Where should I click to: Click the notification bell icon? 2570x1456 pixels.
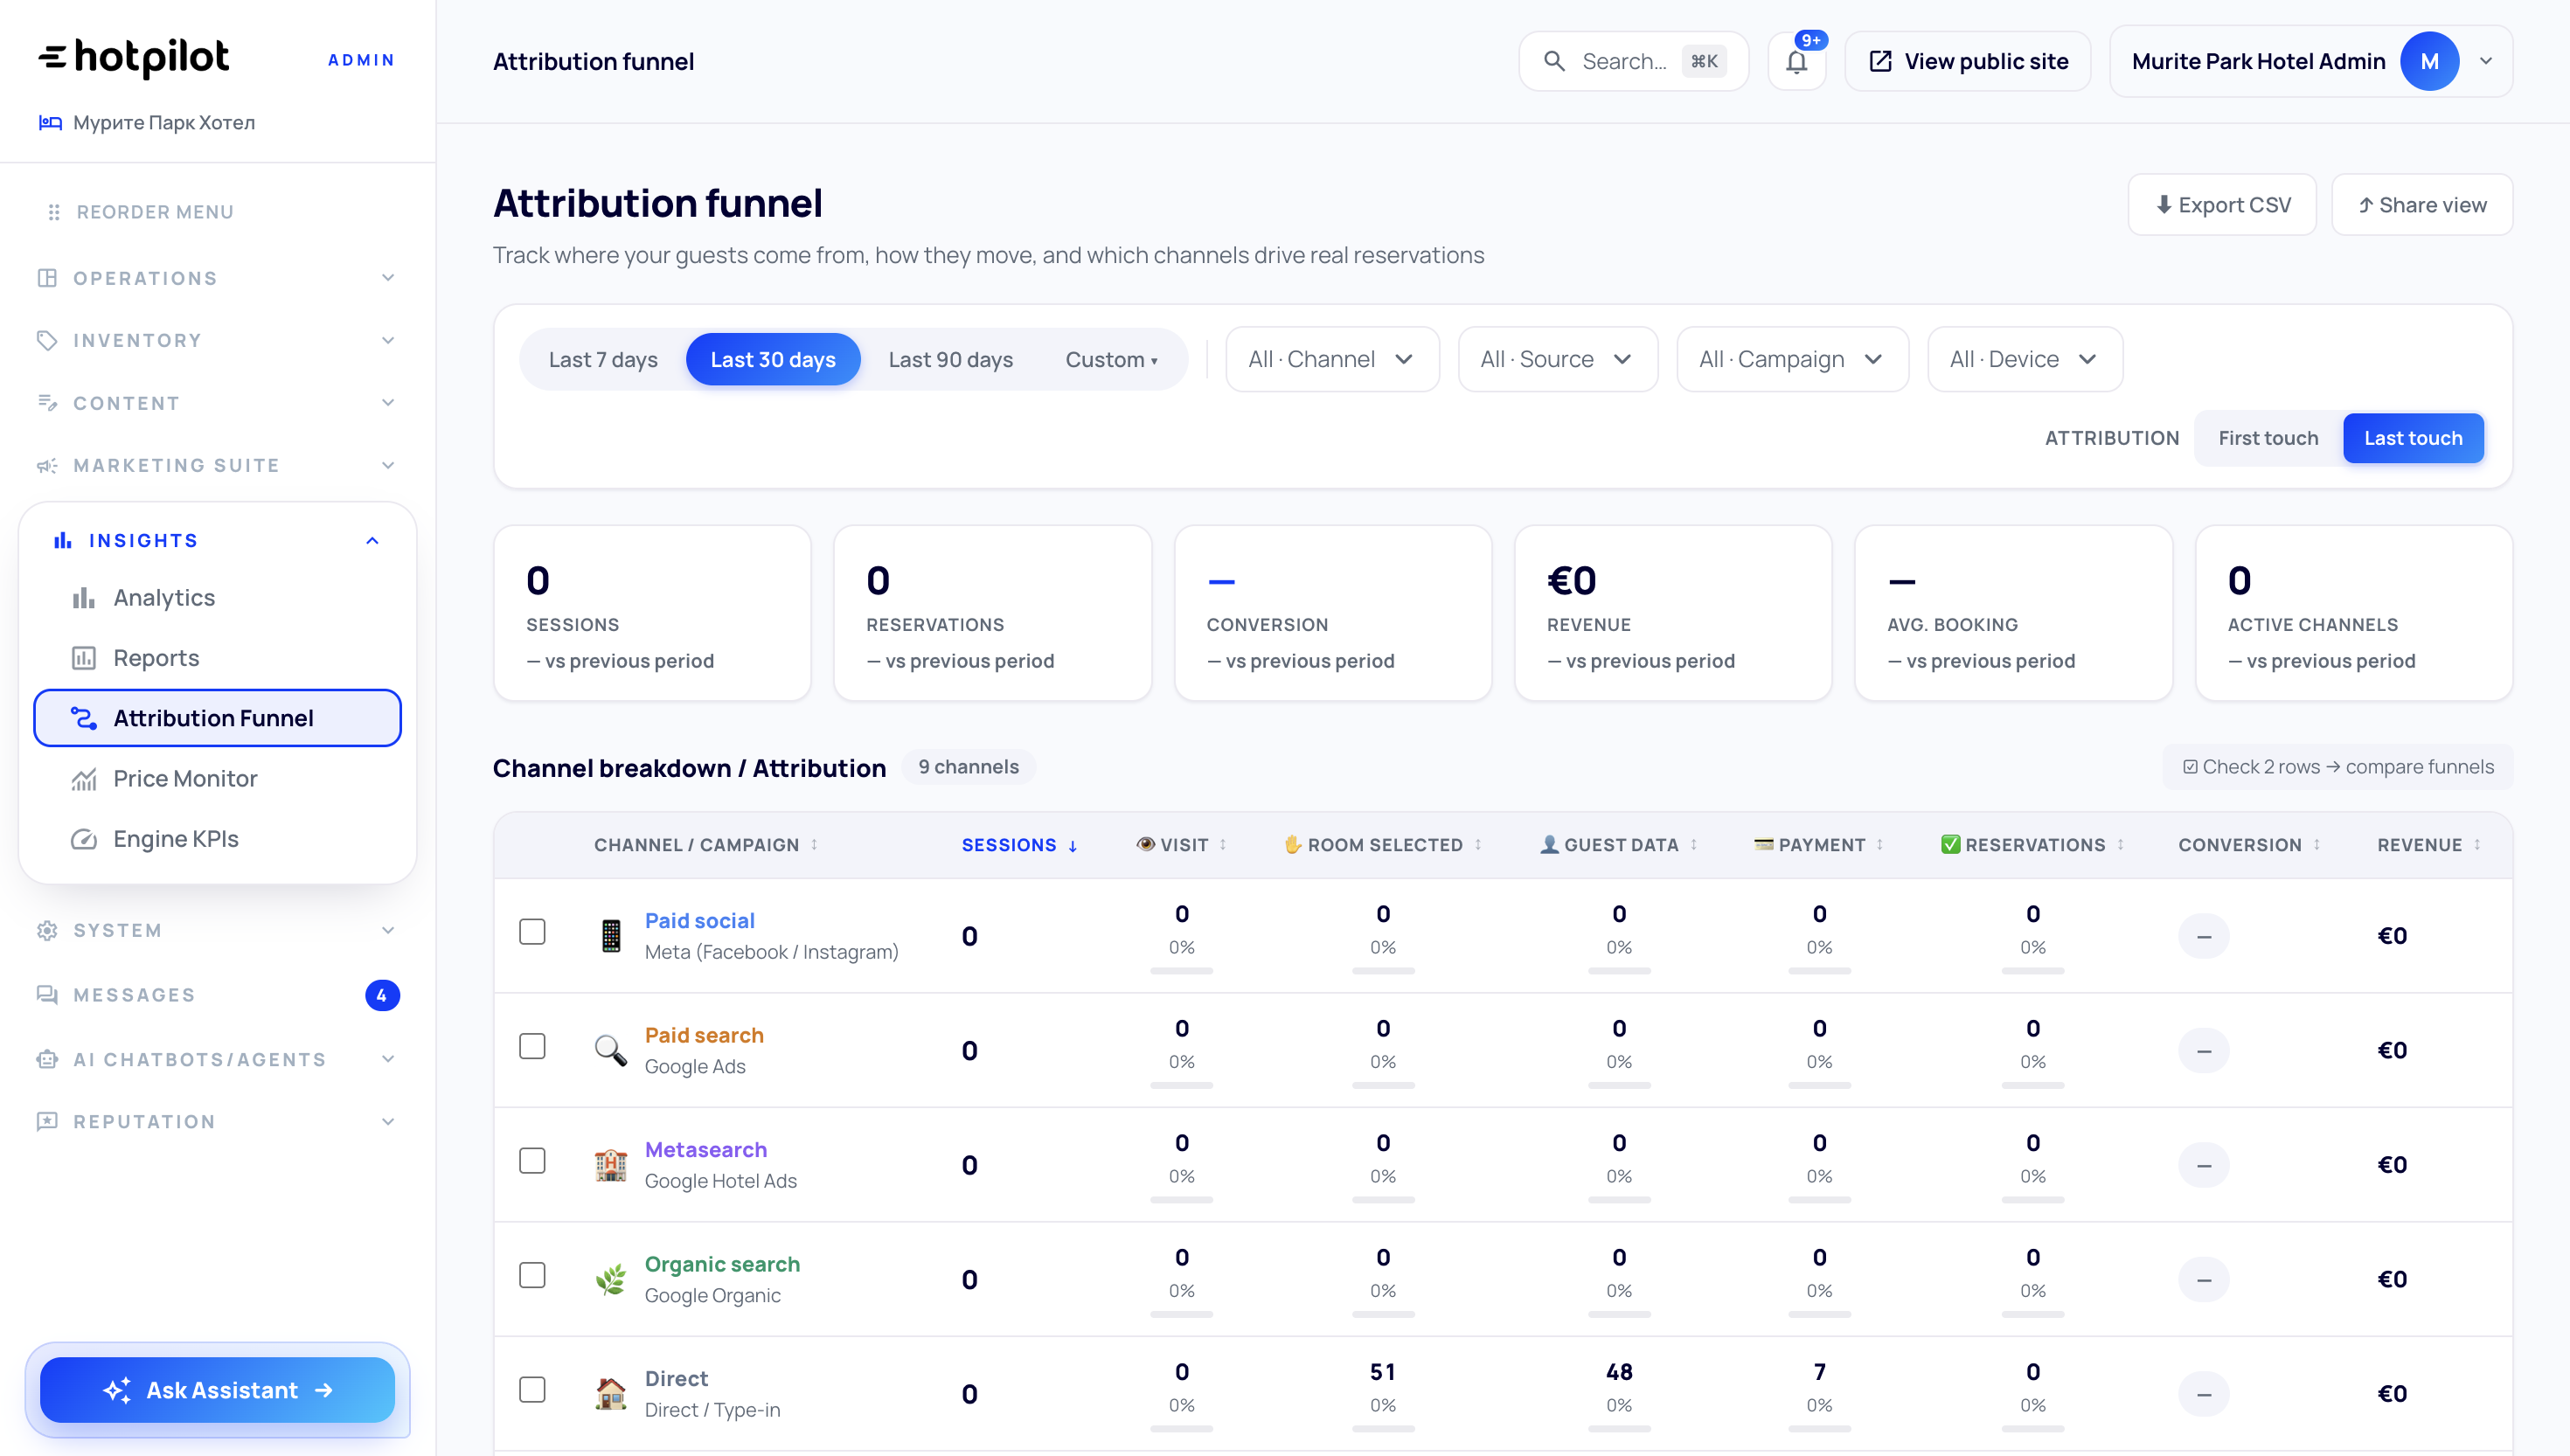point(1796,62)
